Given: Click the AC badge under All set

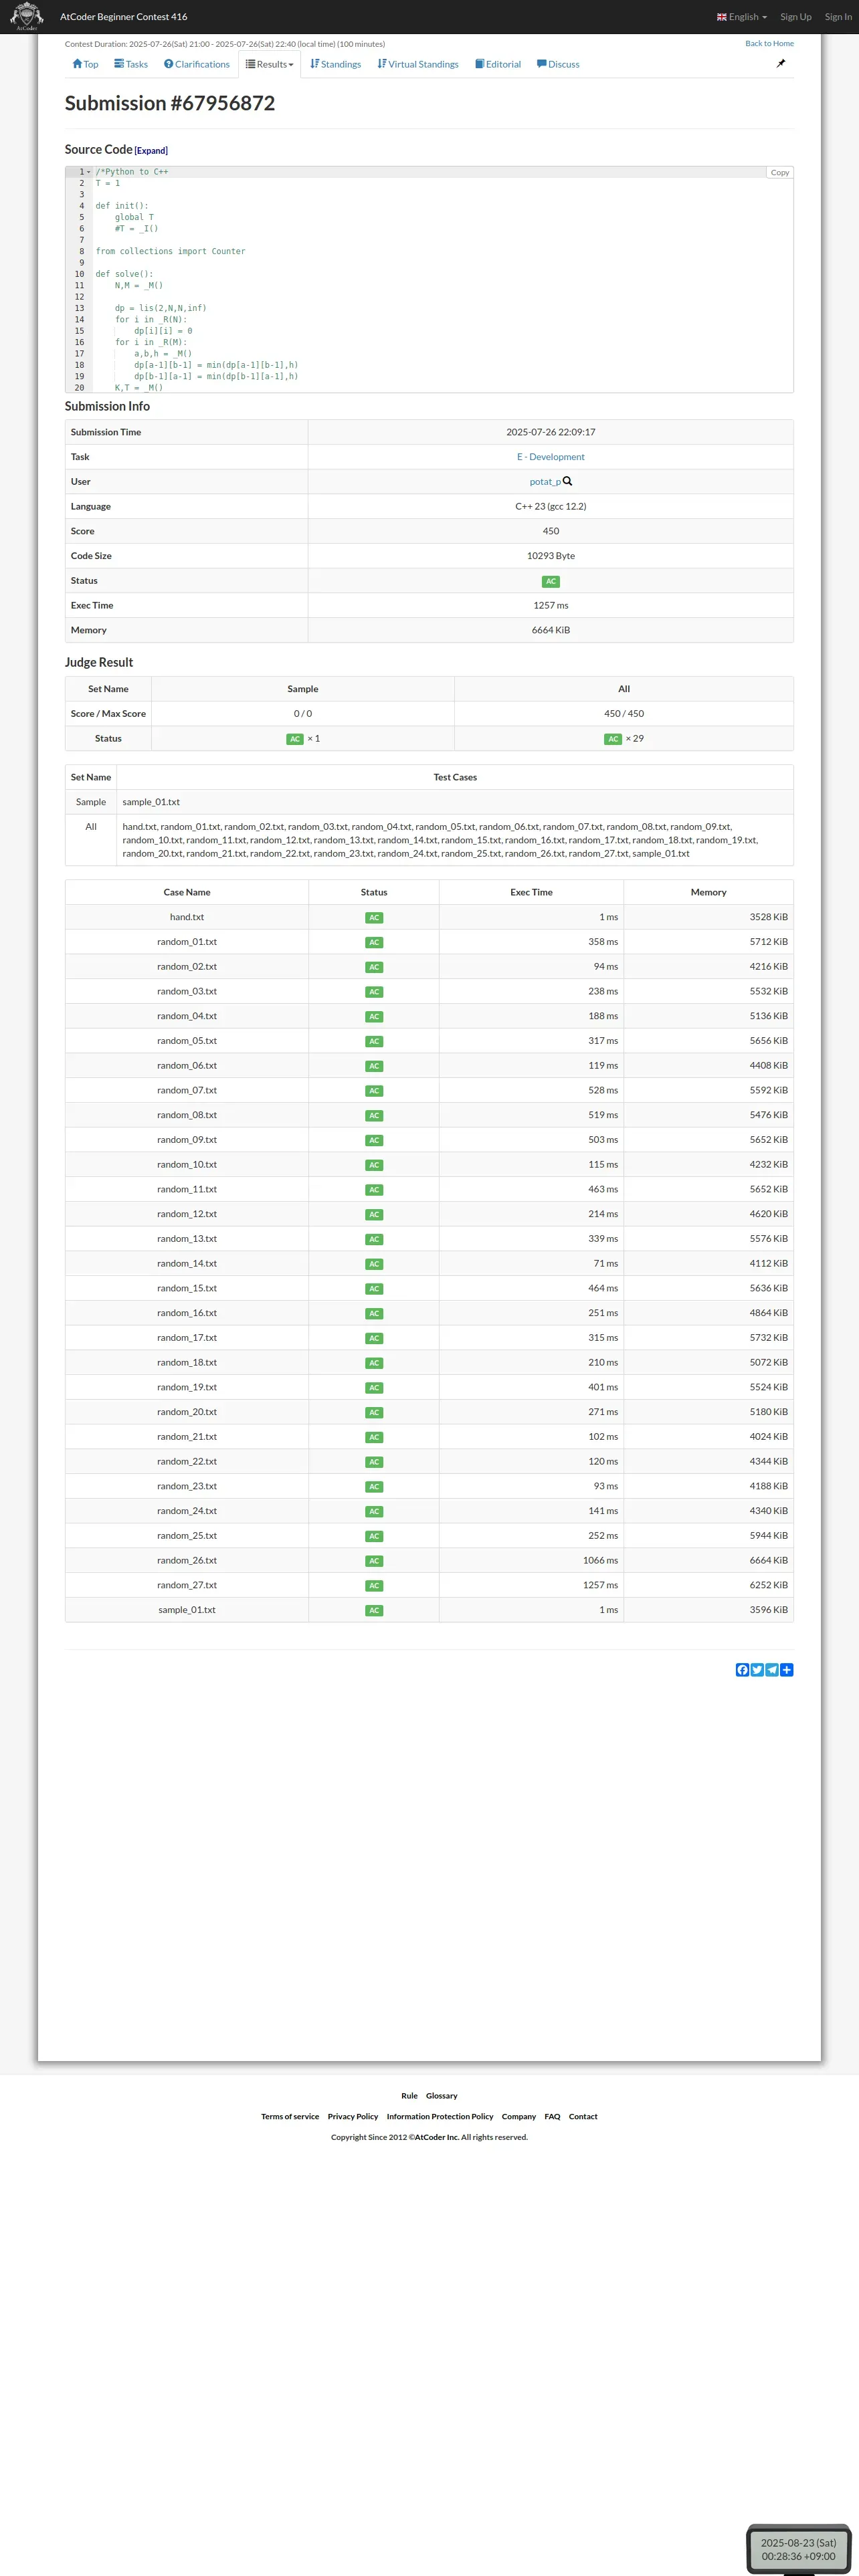Looking at the screenshot, I should [x=613, y=739].
